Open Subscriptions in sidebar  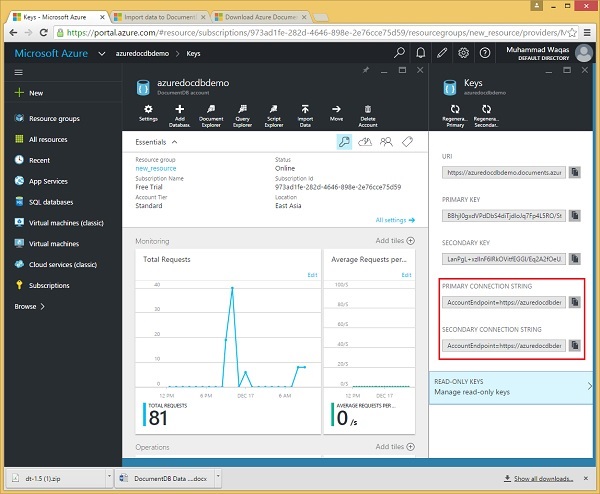42,285
